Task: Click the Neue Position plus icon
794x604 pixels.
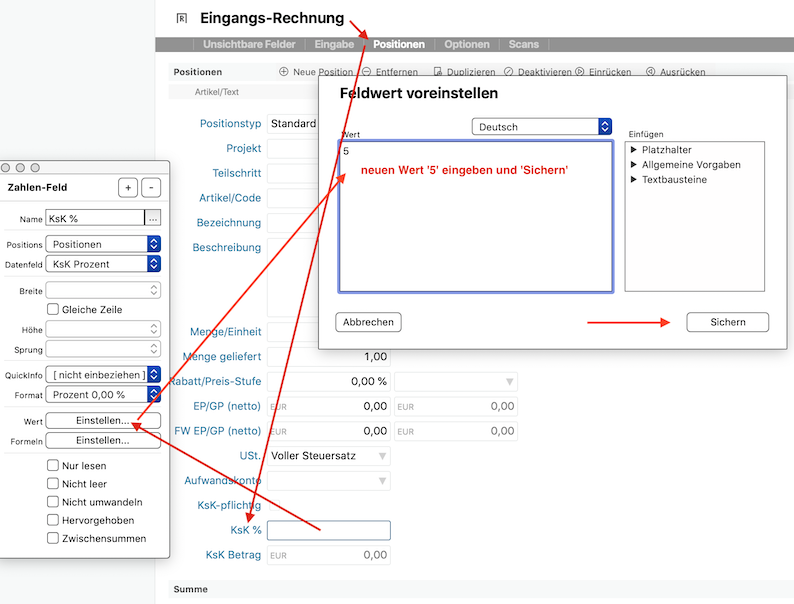Action: click(x=284, y=72)
